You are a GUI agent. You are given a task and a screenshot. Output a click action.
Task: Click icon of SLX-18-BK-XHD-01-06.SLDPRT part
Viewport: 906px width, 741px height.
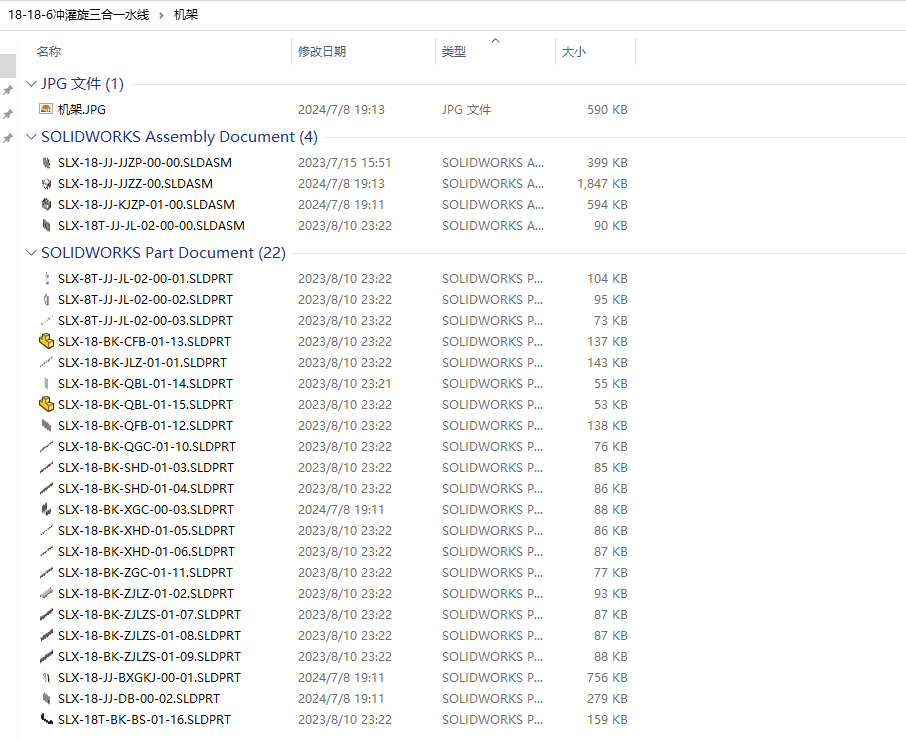tap(46, 551)
